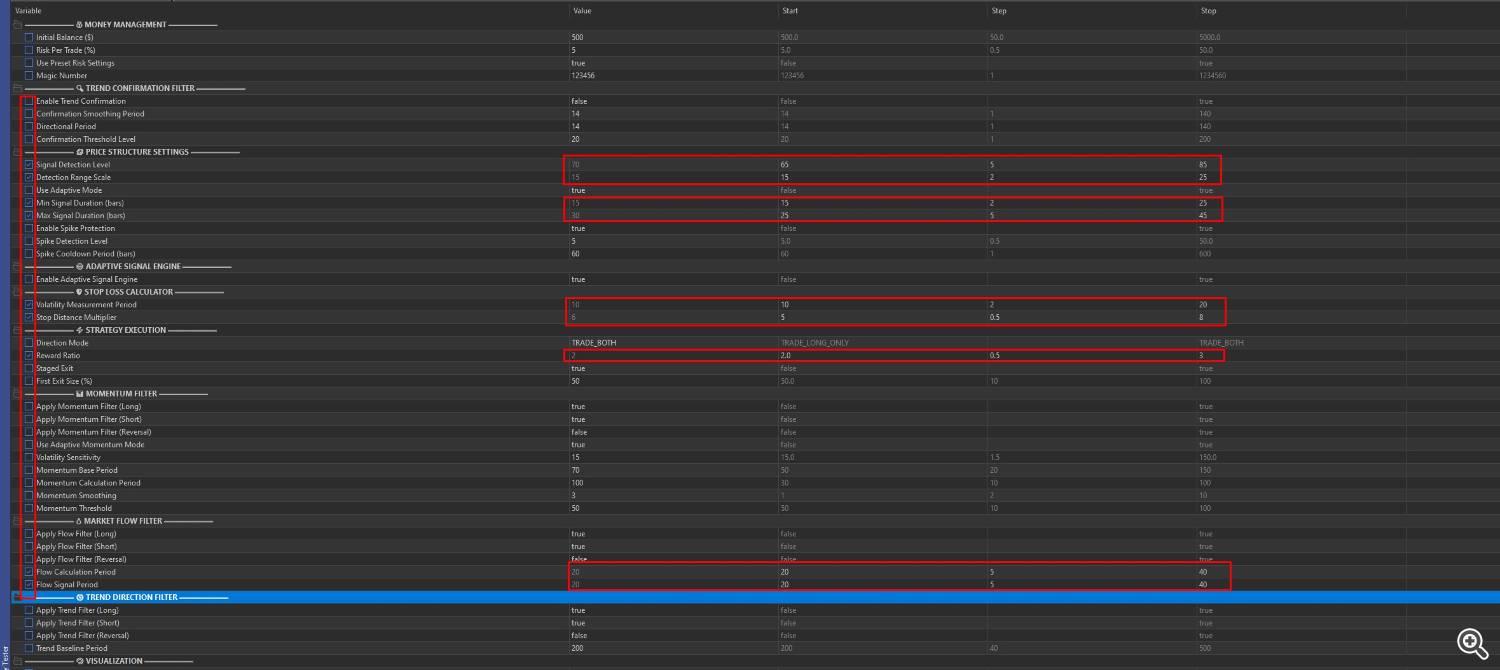Edit the Stop Distance Multiplier stop value 8
1500x670 pixels.
pos(1202,317)
